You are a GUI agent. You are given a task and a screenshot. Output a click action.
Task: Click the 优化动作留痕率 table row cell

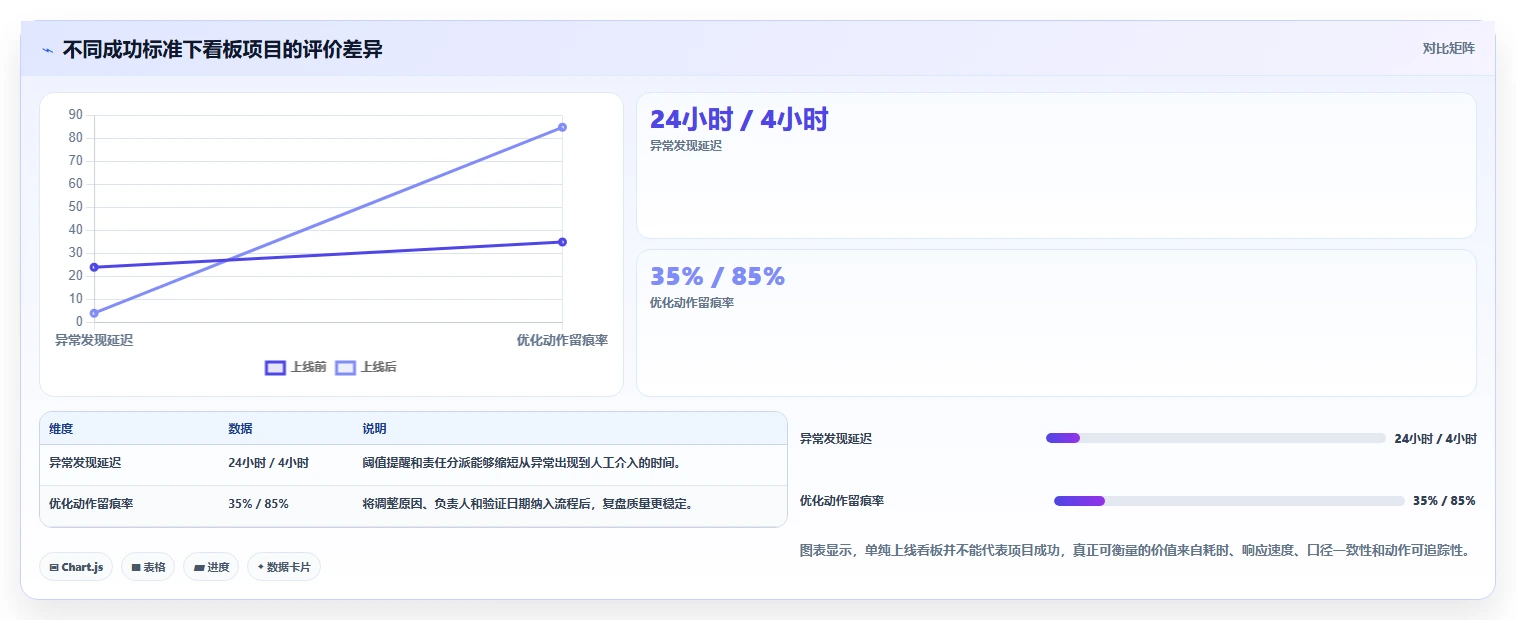(x=91, y=504)
